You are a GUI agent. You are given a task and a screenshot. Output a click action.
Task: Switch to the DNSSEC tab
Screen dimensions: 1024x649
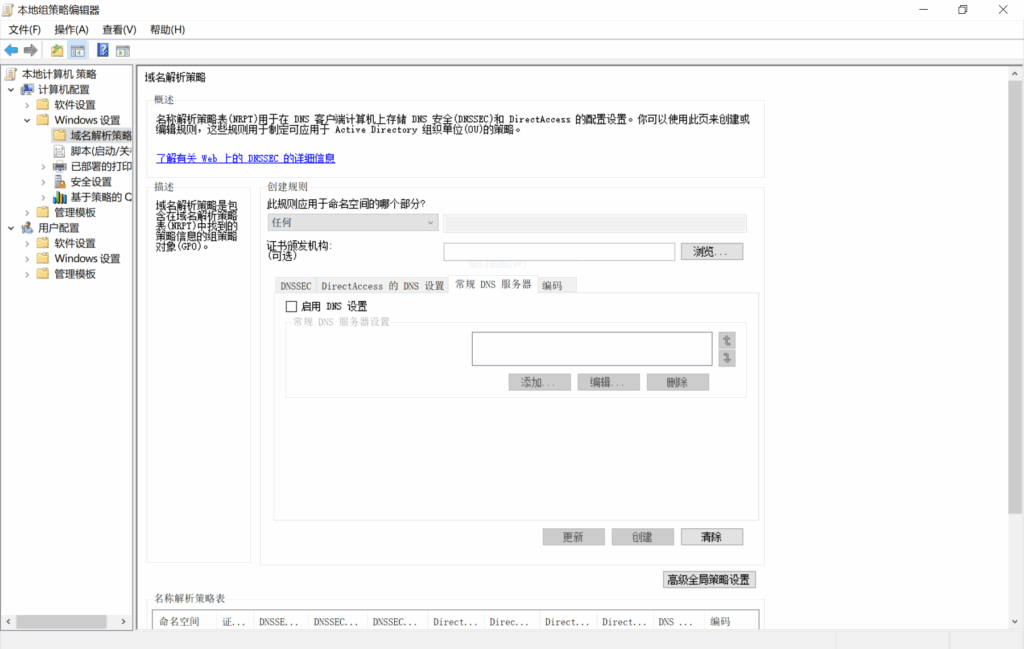pyautogui.click(x=295, y=285)
